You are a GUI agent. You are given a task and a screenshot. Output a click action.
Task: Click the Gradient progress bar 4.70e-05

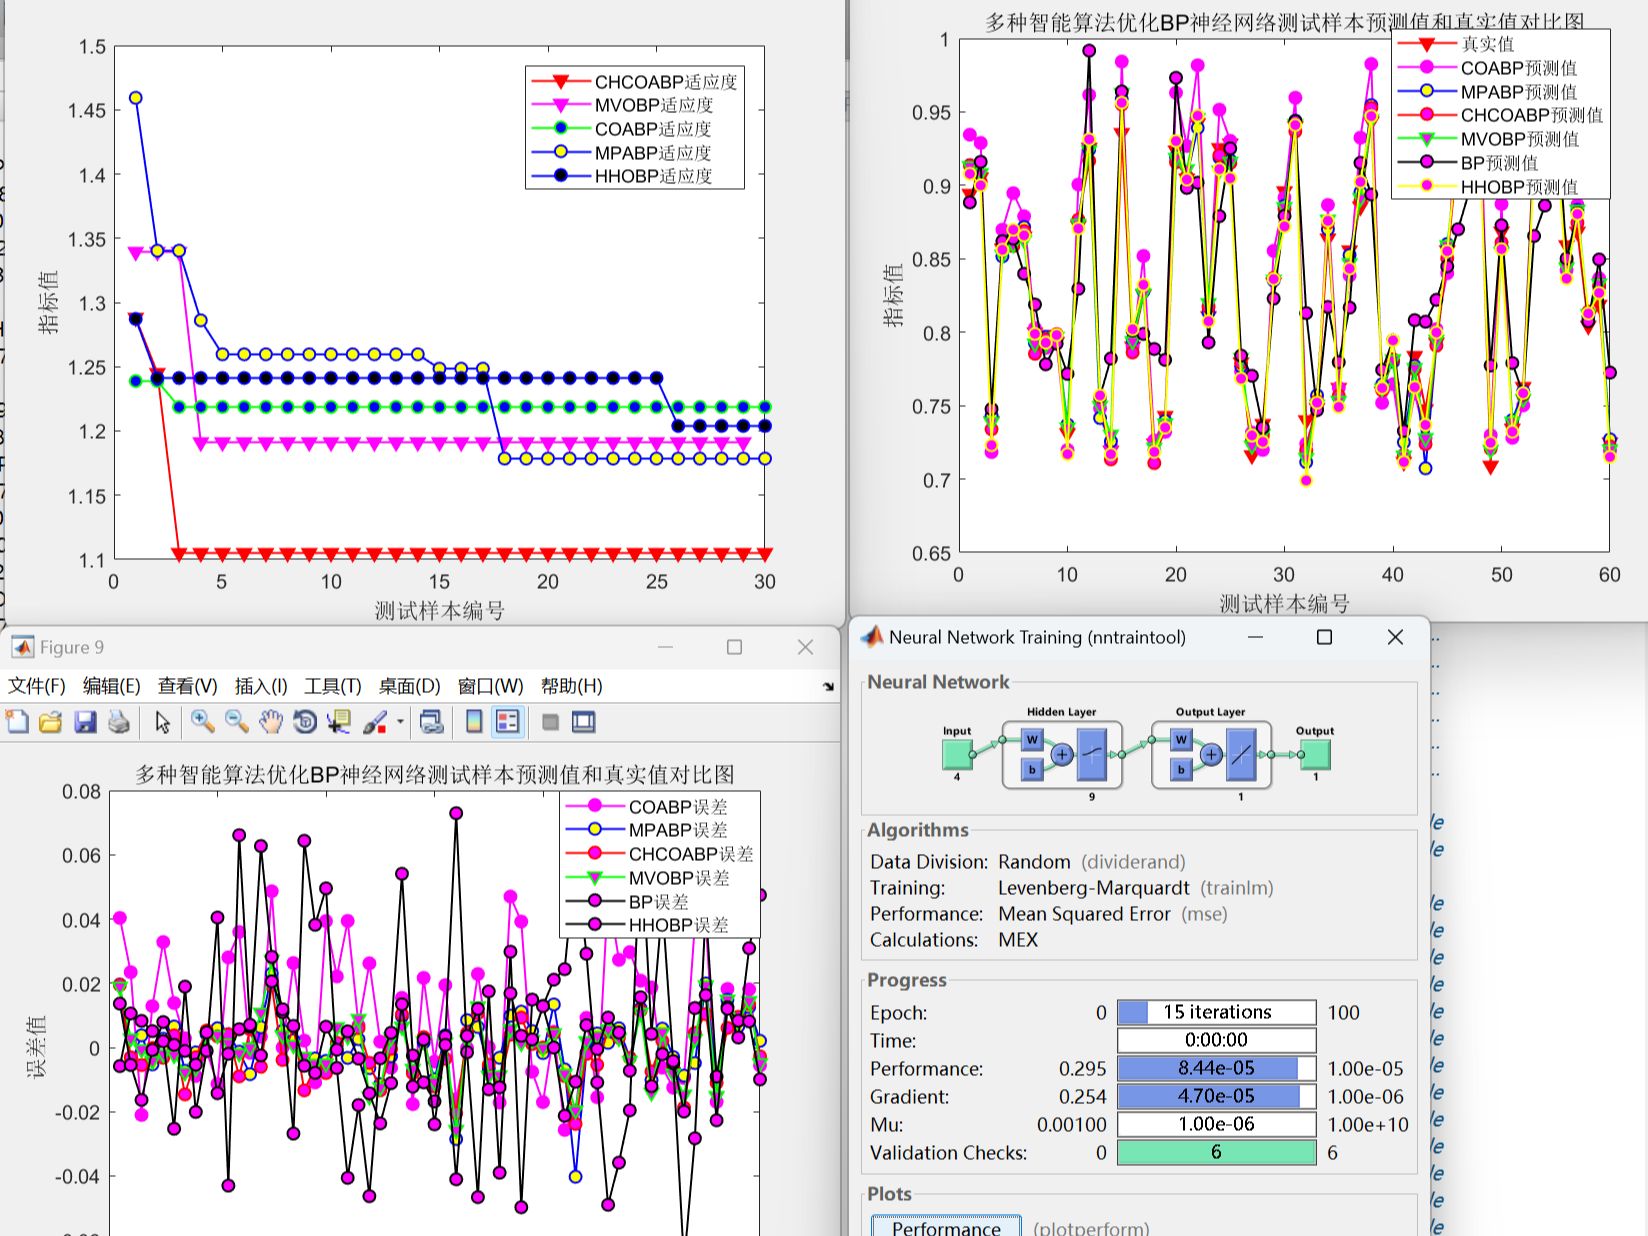point(1216,1096)
